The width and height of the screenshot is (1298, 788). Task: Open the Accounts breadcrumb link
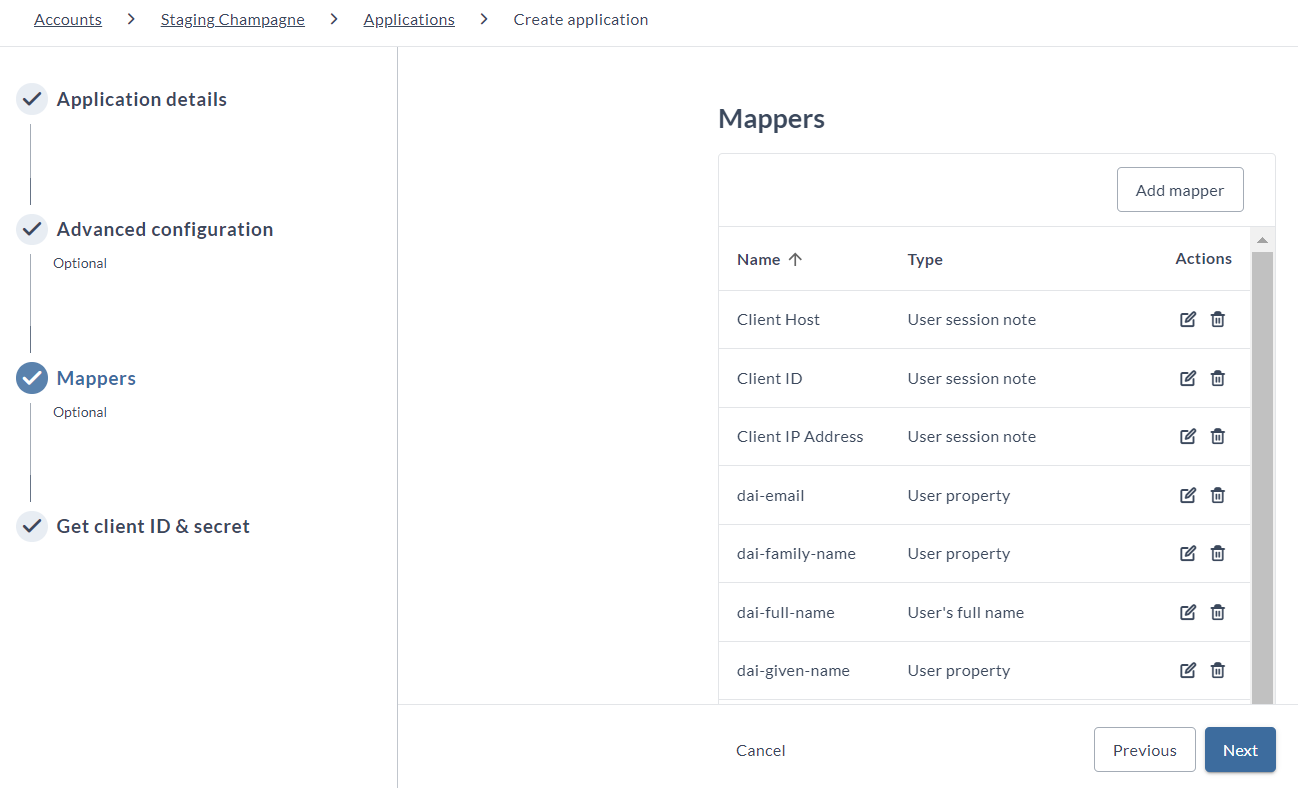coord(68,20)
